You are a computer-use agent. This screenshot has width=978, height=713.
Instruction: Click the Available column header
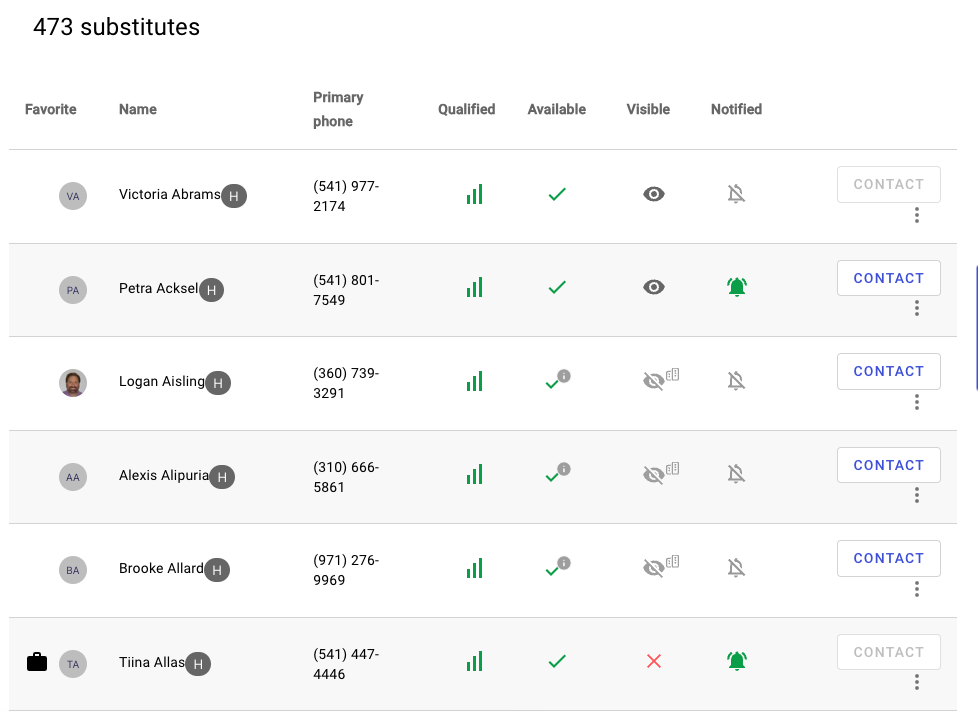point(557,109)
